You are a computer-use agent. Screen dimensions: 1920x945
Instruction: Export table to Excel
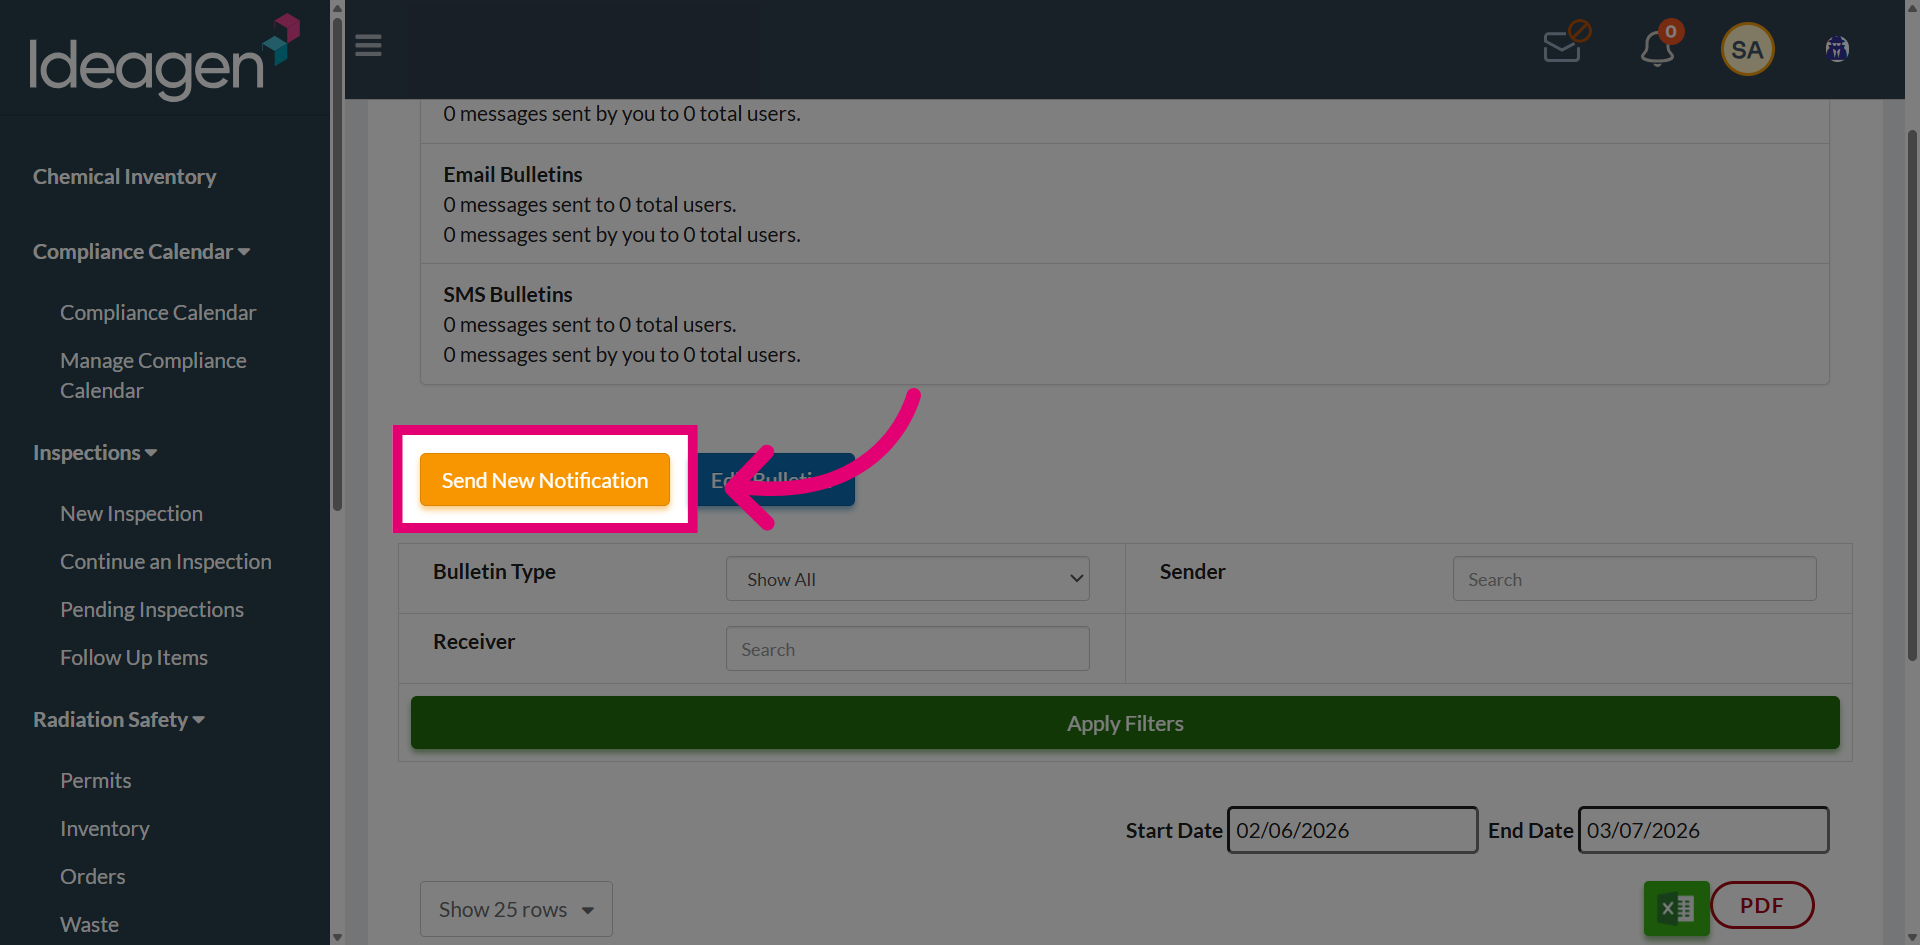click(1676, 908)
